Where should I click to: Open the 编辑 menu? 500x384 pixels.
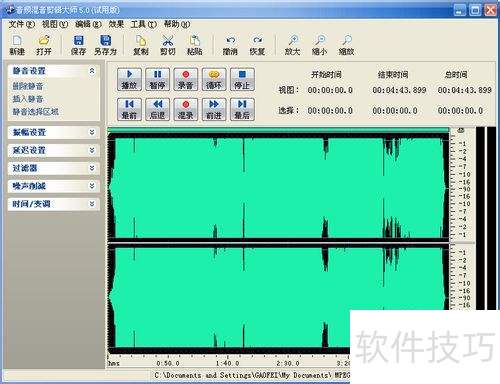tap(88, 24)
